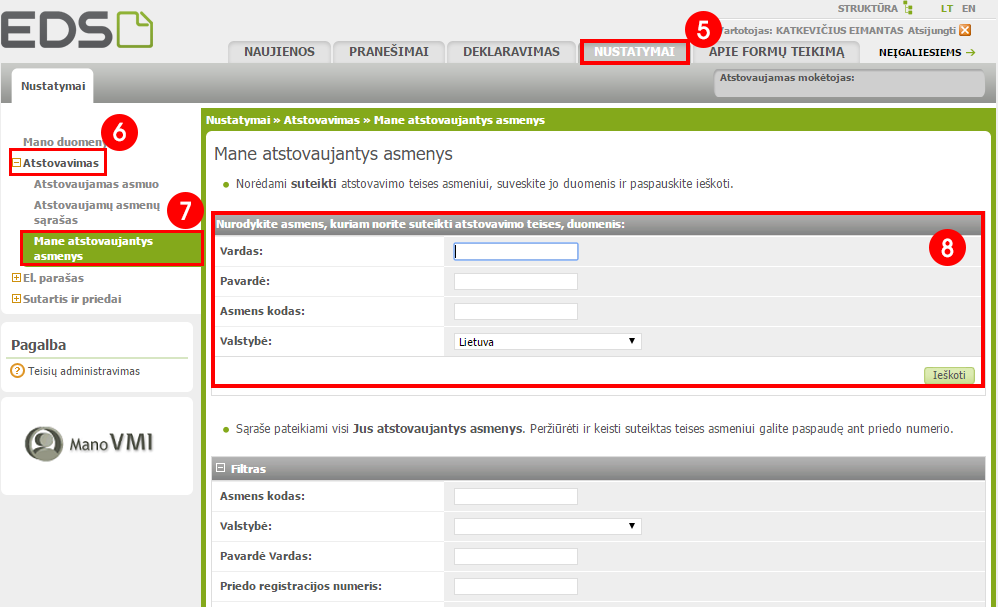Click the EDS logo
The image size is (998, 607).
click(x=76, y=29)
